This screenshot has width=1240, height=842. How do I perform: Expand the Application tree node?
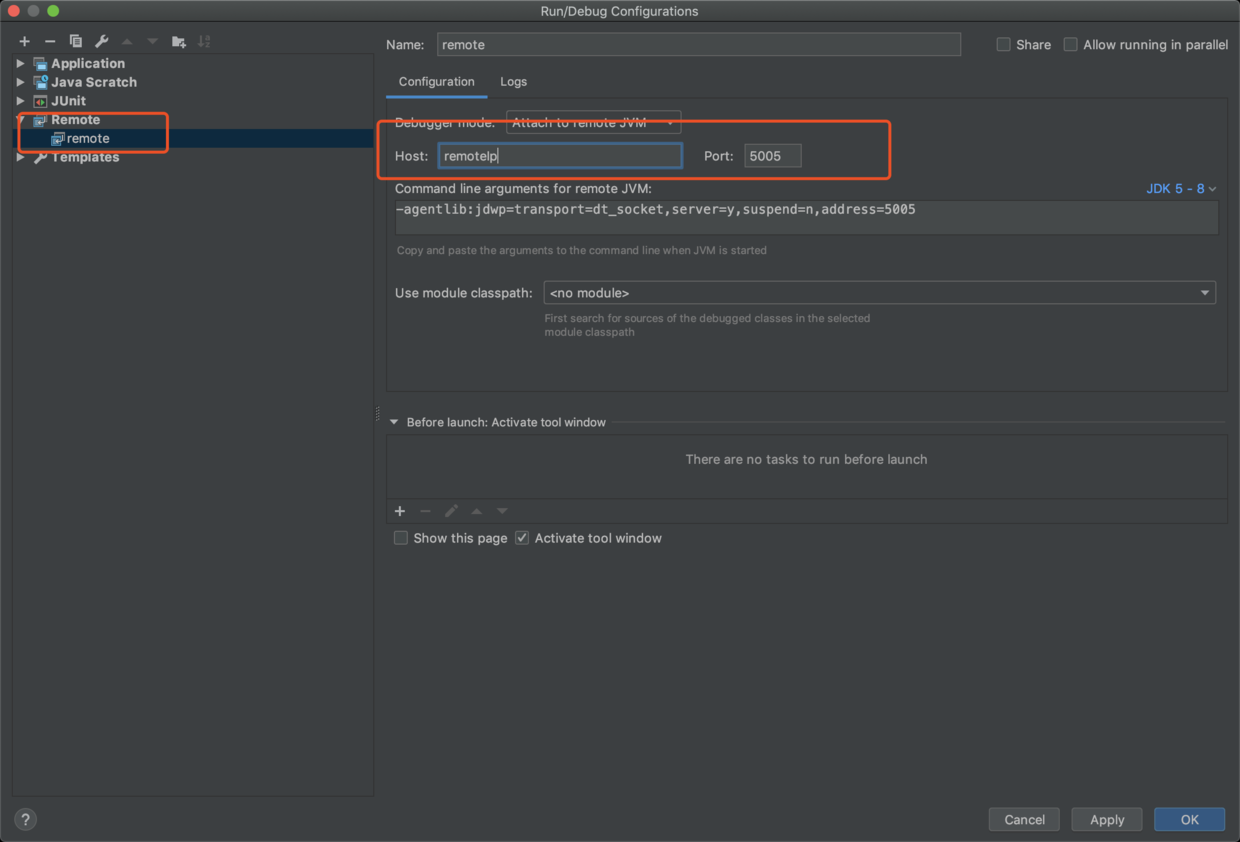(20, 63)
